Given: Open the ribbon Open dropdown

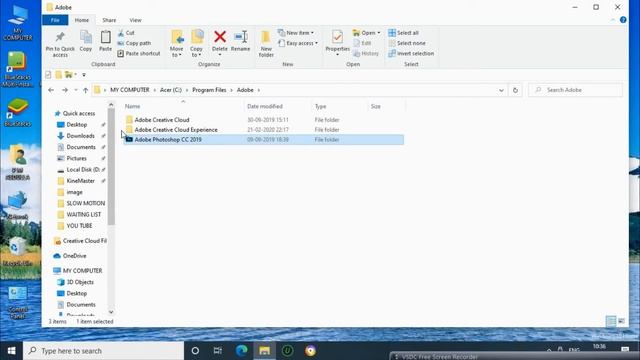Looking at the screenshot, I should click(x=367, y=33).
